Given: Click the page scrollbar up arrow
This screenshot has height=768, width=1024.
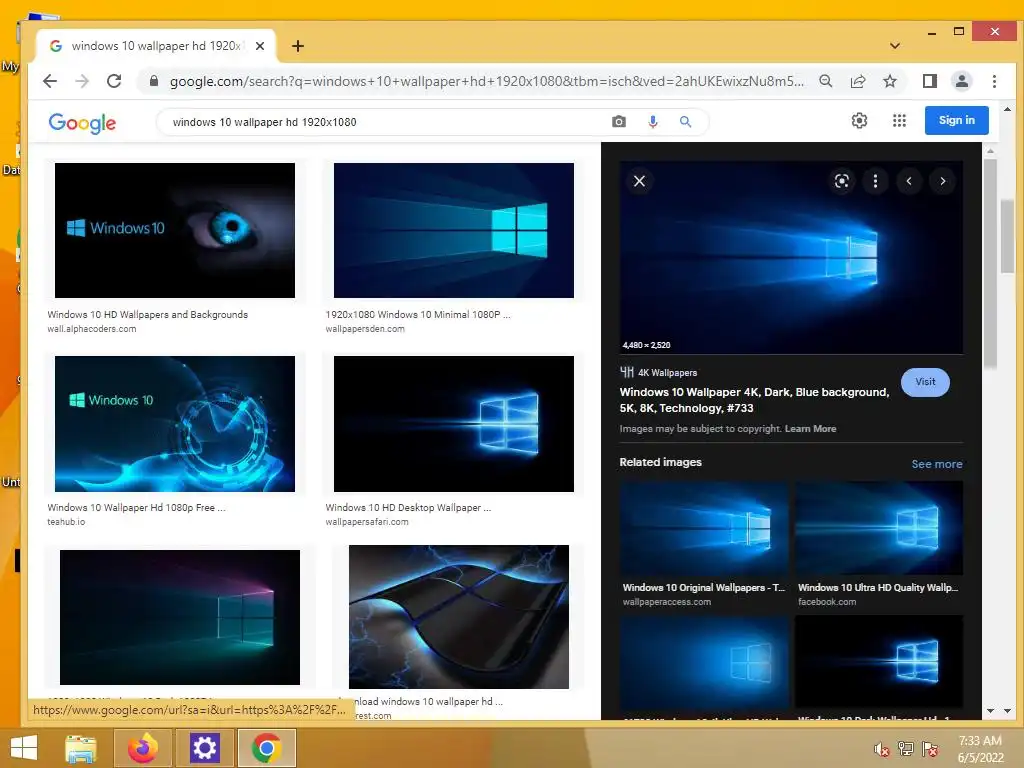Looking at the screenshot, I should (1007, 110).
